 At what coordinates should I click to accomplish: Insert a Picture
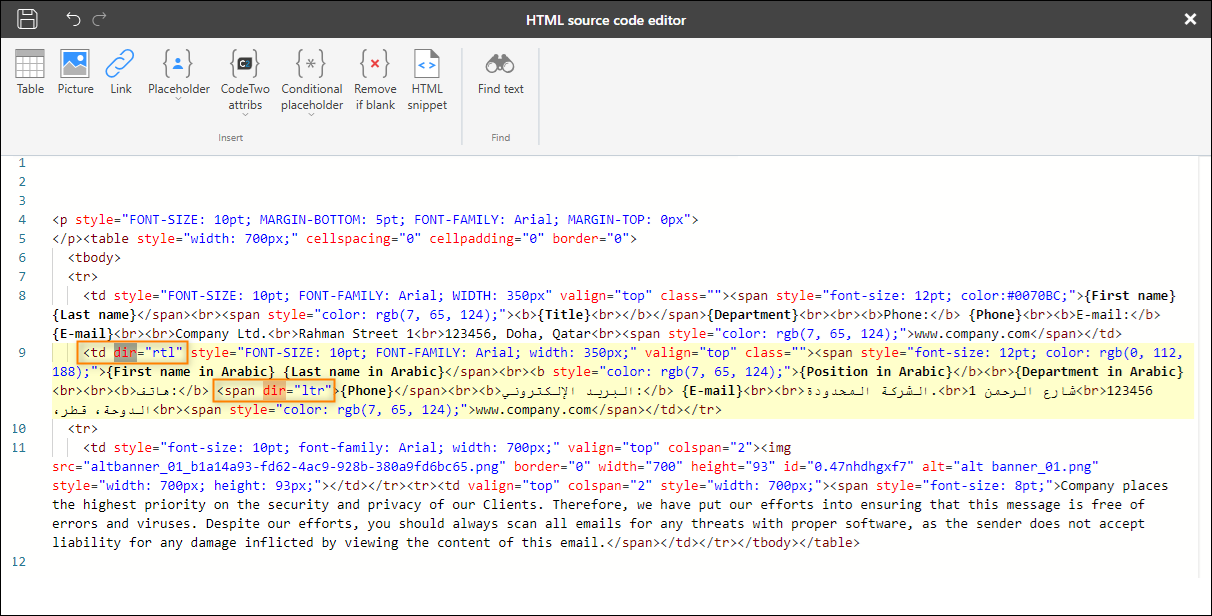75,72
